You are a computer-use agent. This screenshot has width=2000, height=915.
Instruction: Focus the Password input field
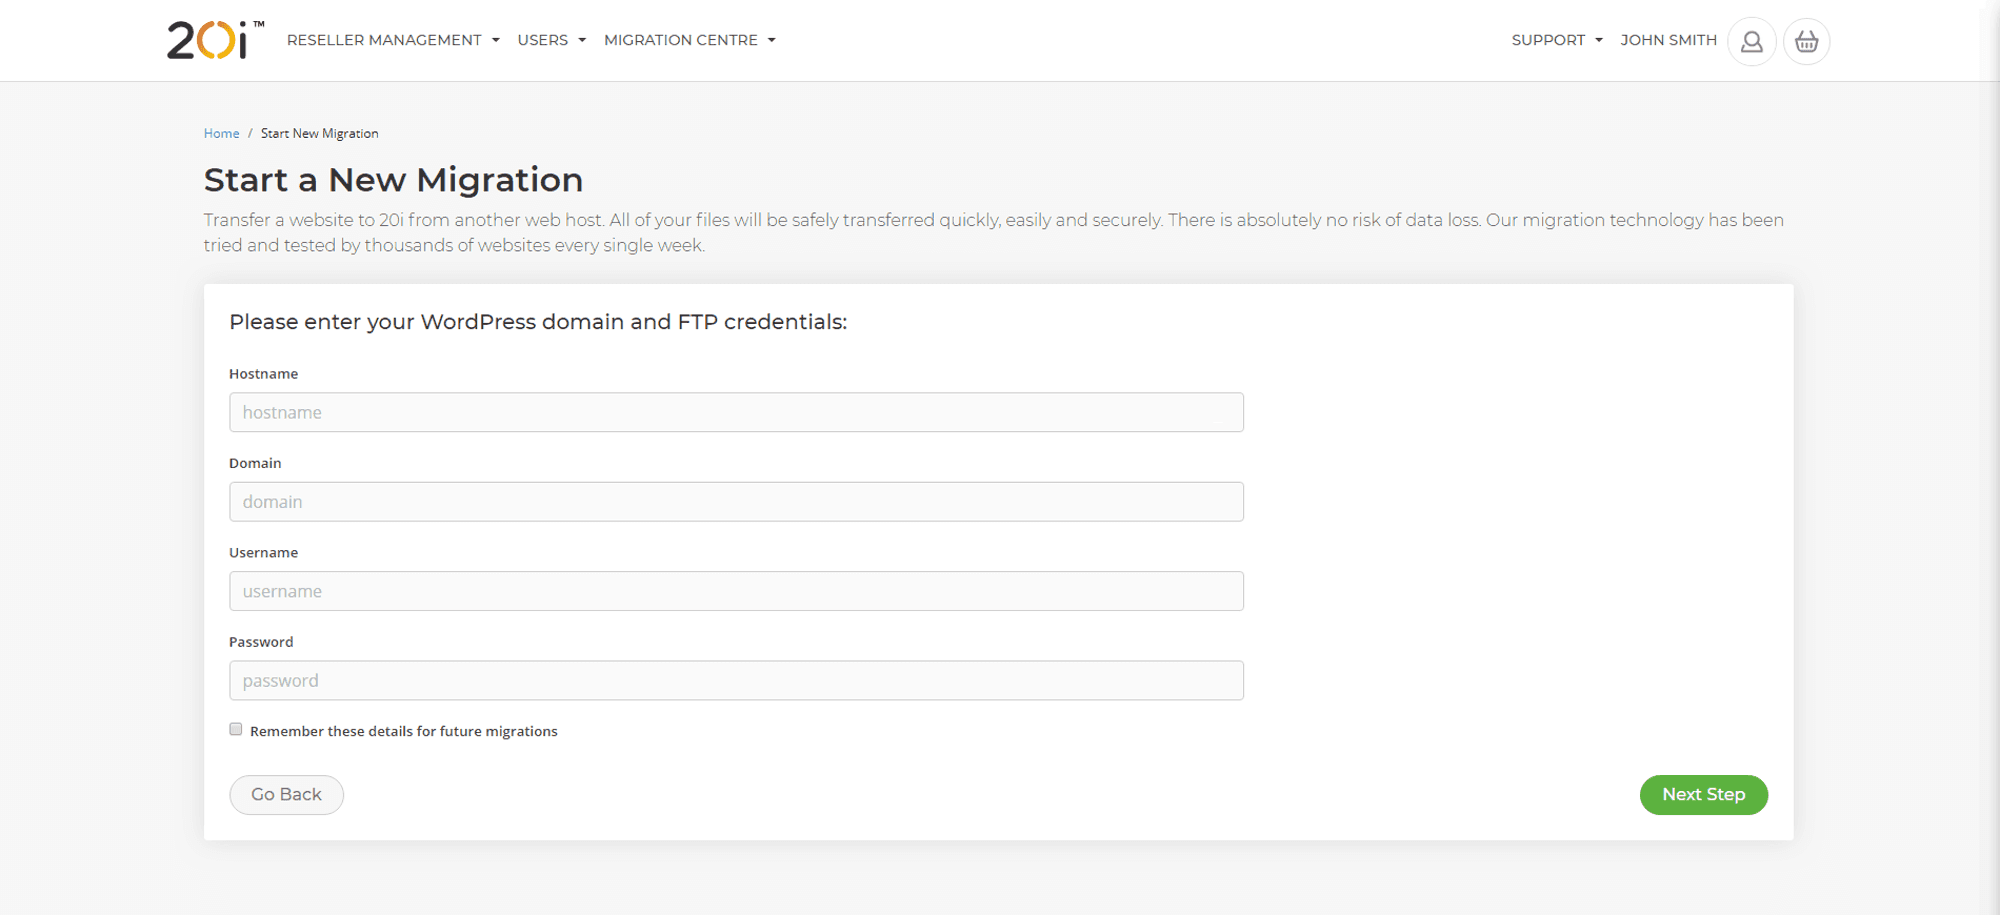[x=736, y=680]
